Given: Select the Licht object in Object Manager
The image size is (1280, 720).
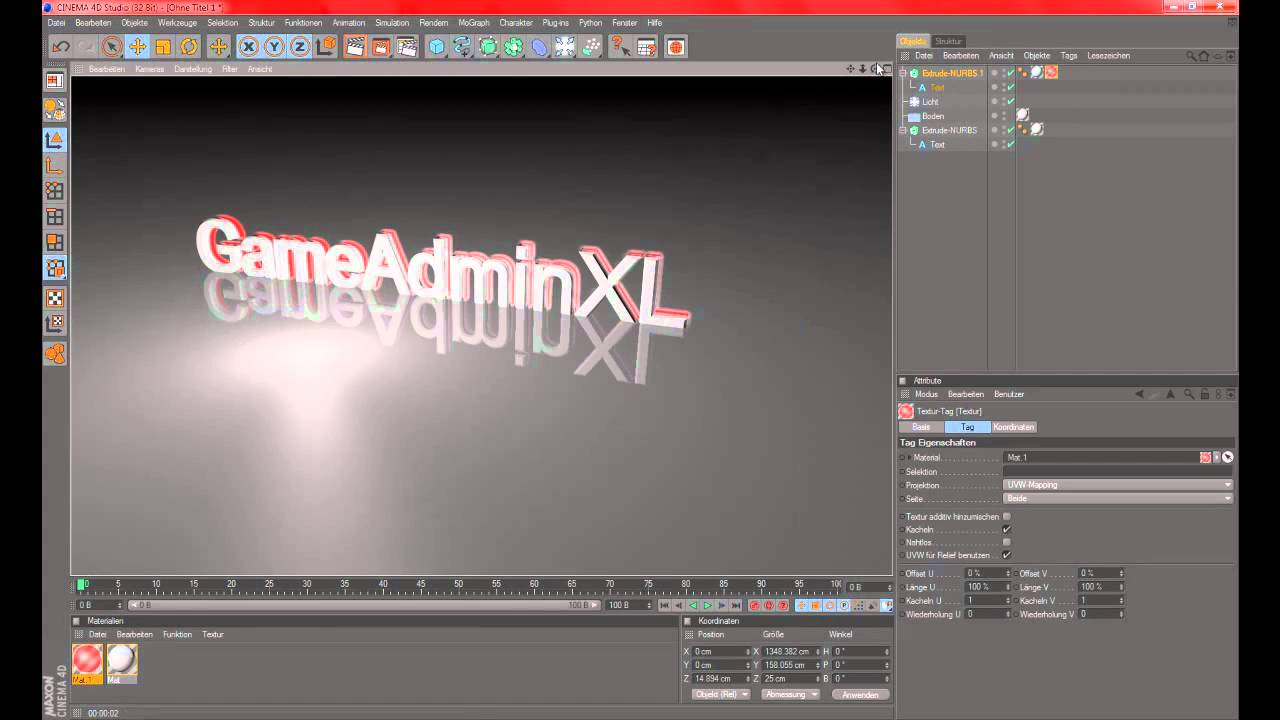Looking at the screenshot, I should [x=930, y=102].
